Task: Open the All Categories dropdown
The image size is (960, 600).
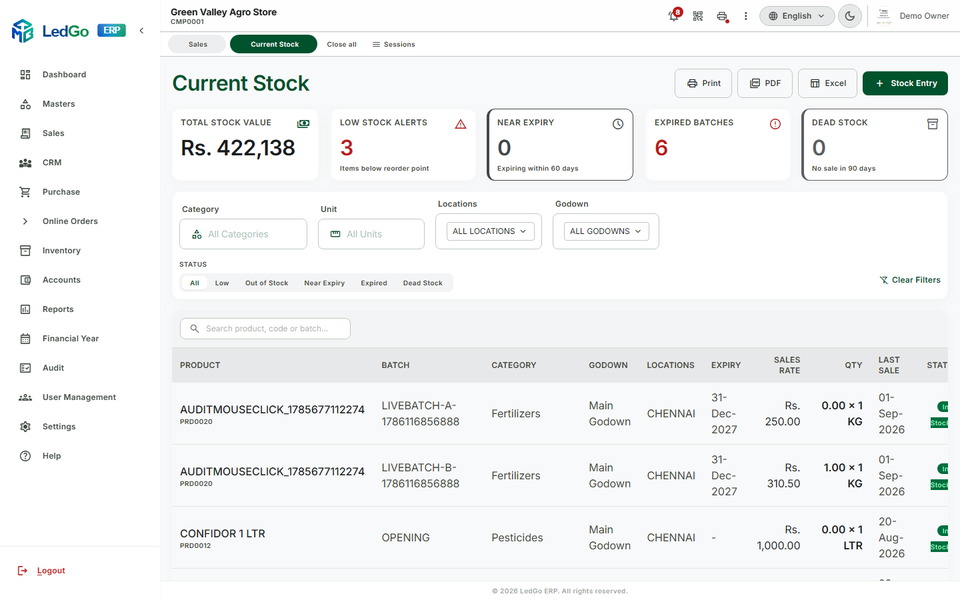Action: tap(243, 234)
